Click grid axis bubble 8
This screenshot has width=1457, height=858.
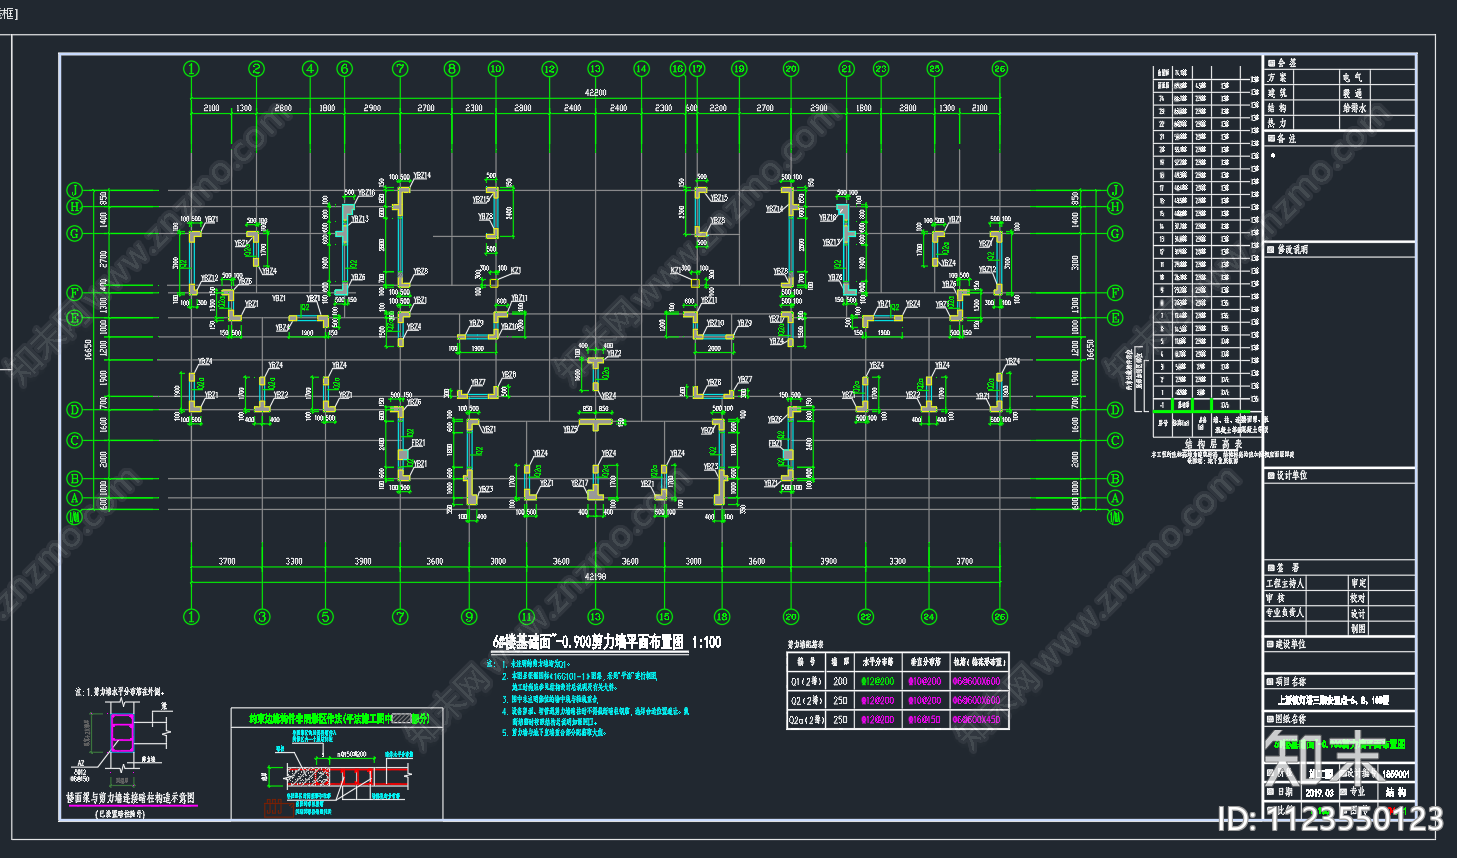pyautogui.click(x=452, y=69)
